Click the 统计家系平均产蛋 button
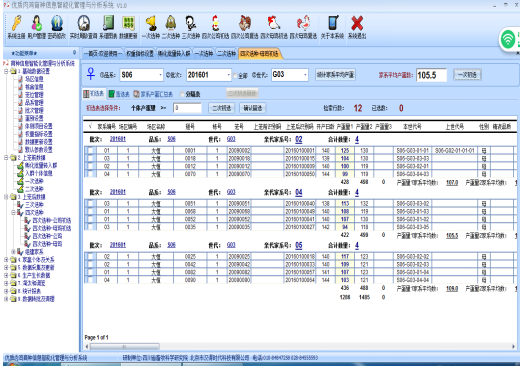The width and height of the screenshot is (520, 369). click(335, 75)
